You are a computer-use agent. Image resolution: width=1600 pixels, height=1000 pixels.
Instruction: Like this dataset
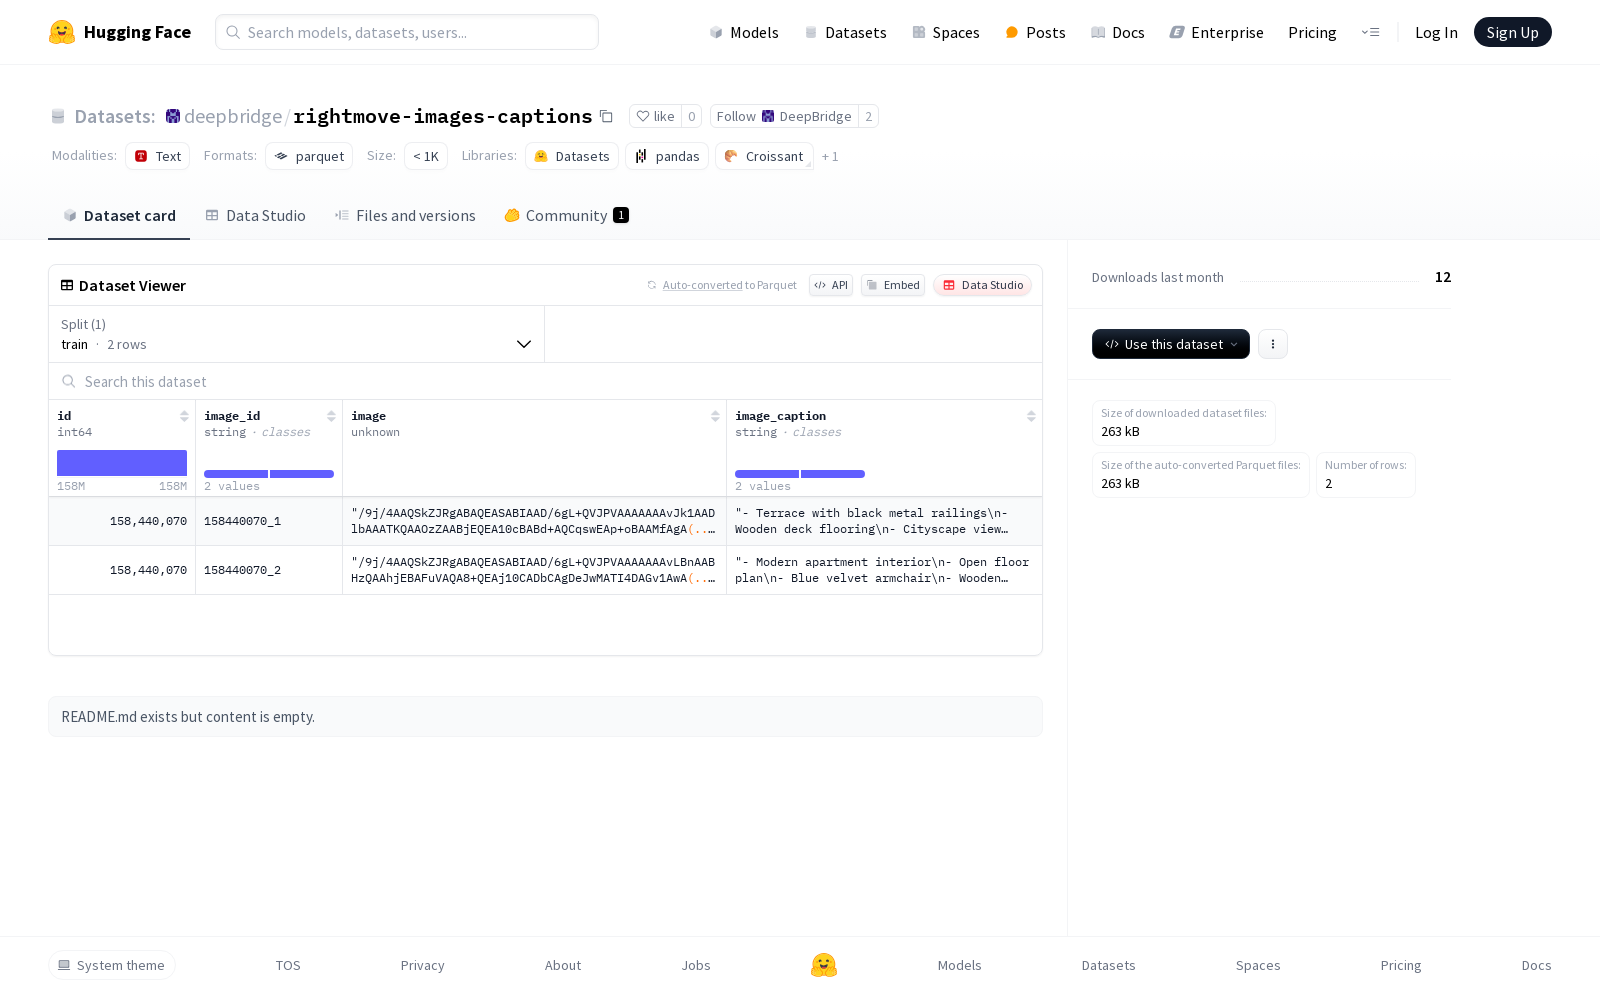[655, 116]
